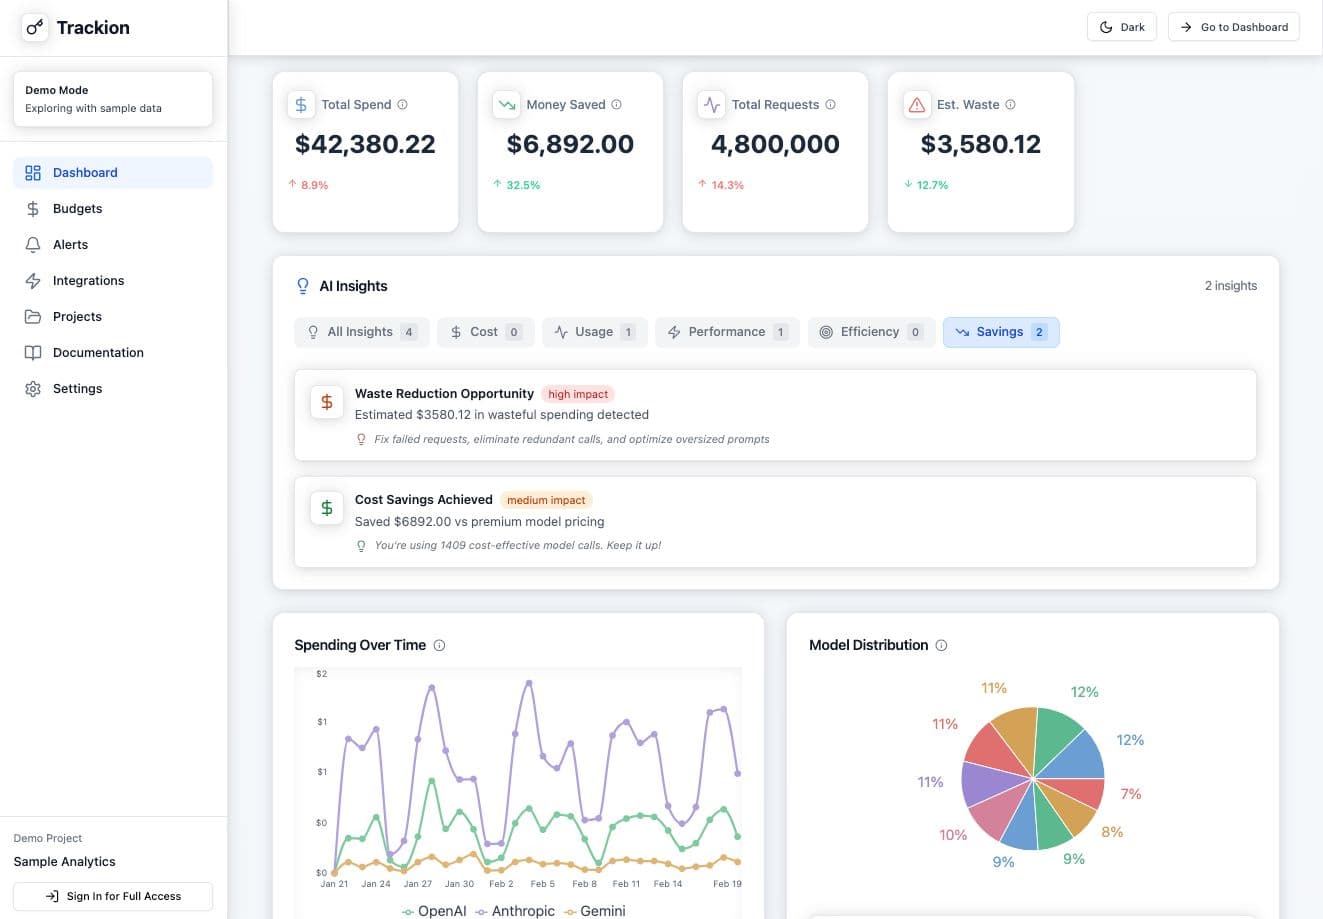1323x919 pixels.
Task: Select the Integrations sidebar icon
Action: point(31,280)
